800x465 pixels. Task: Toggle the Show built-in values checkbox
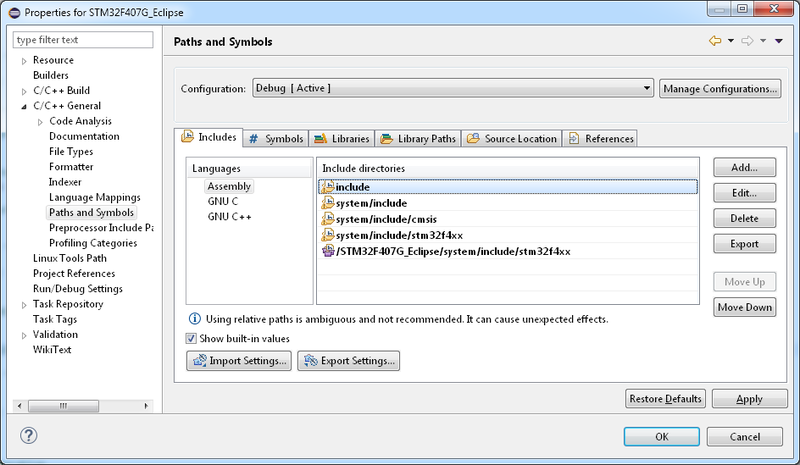coord(192,338)
